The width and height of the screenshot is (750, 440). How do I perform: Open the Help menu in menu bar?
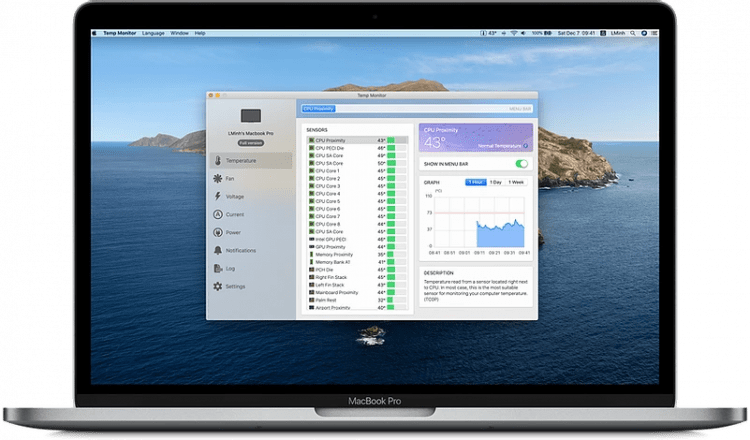point(200,33)
